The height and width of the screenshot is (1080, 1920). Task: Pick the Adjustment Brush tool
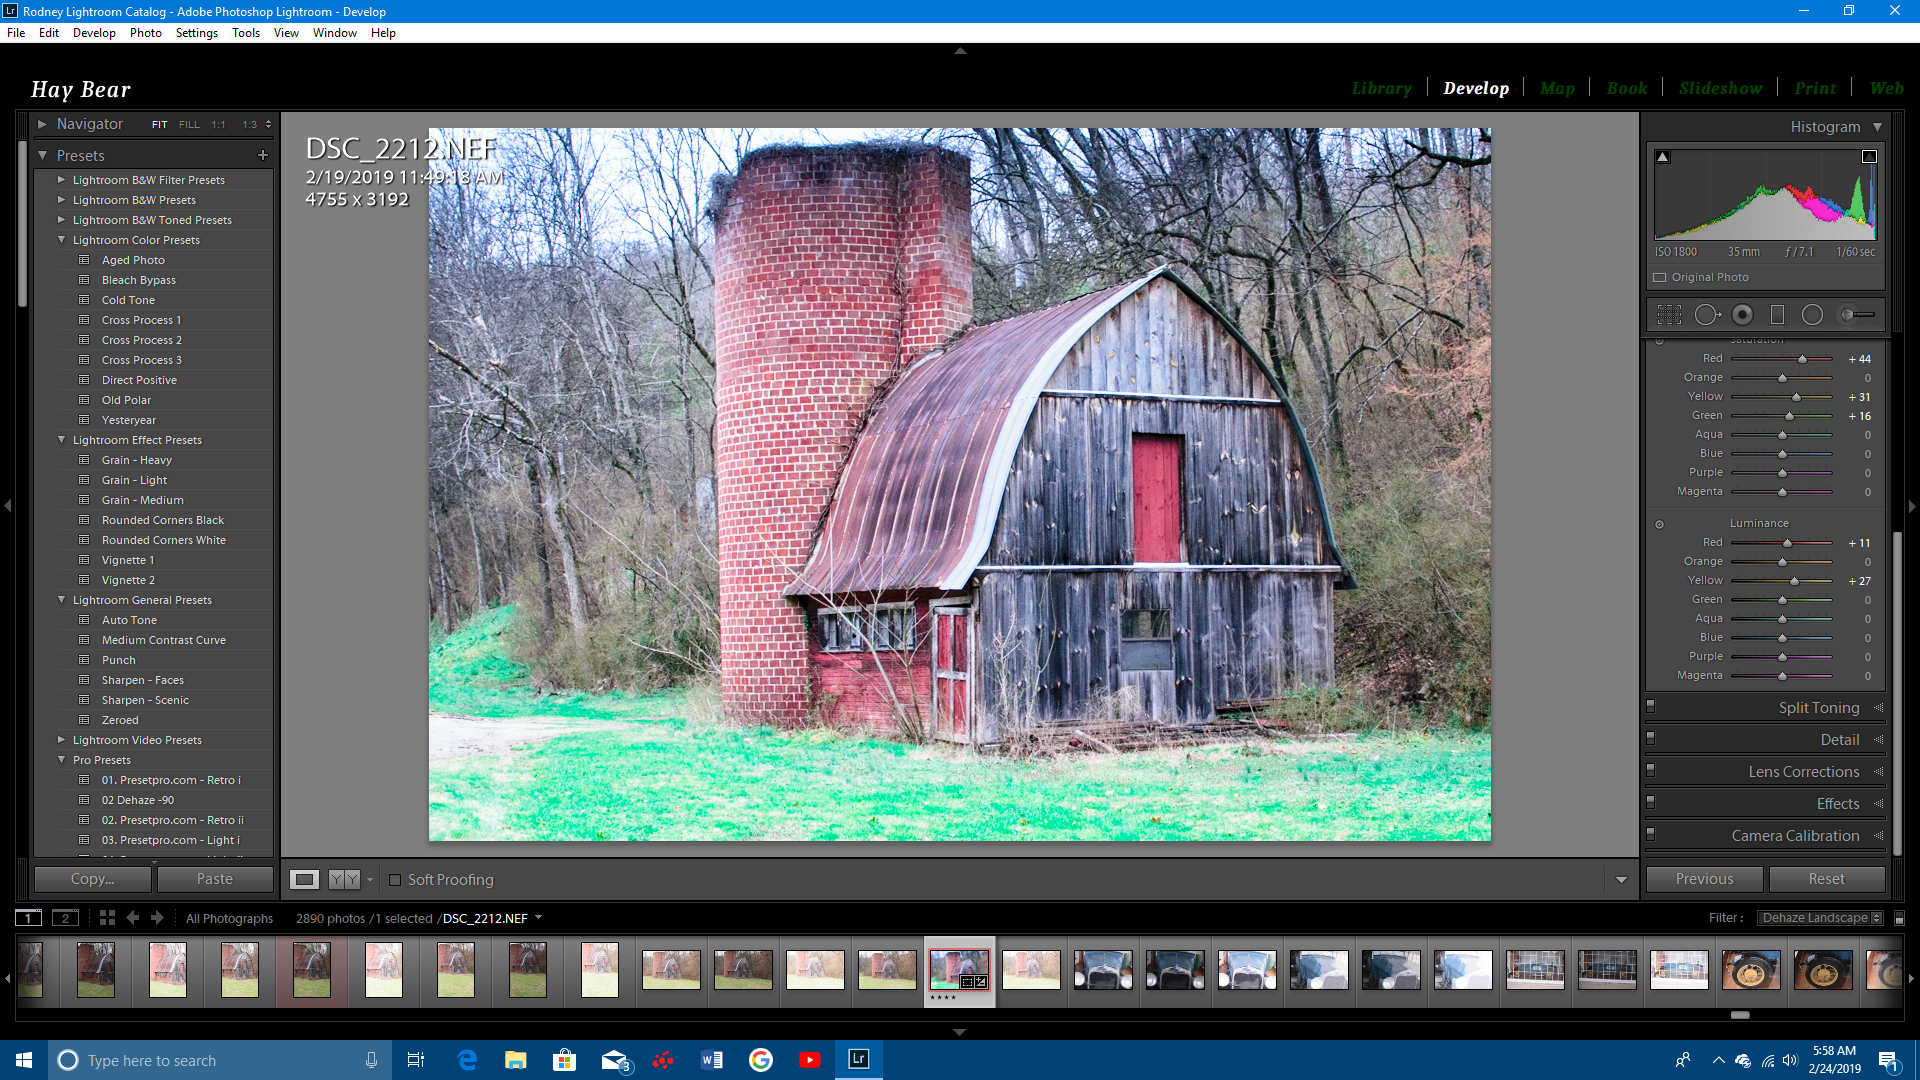1857,315
